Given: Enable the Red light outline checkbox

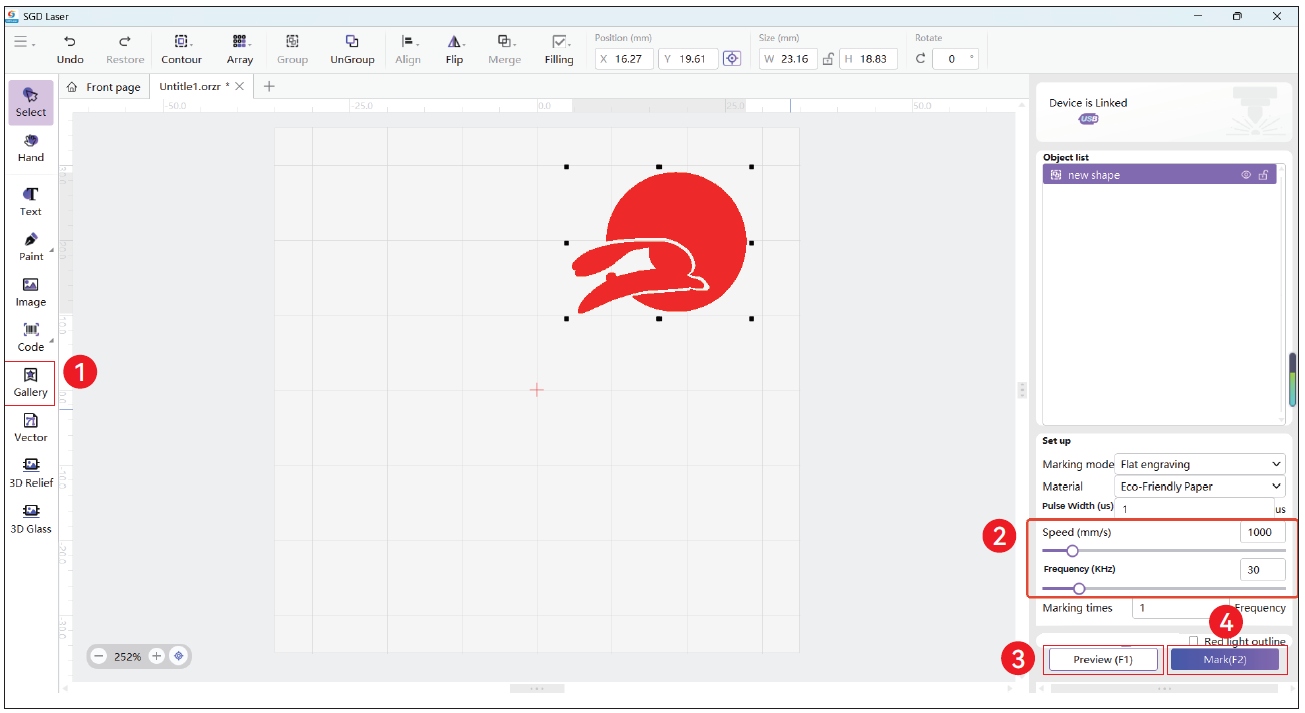Looking at the screenshot, I should (1194, 641).
